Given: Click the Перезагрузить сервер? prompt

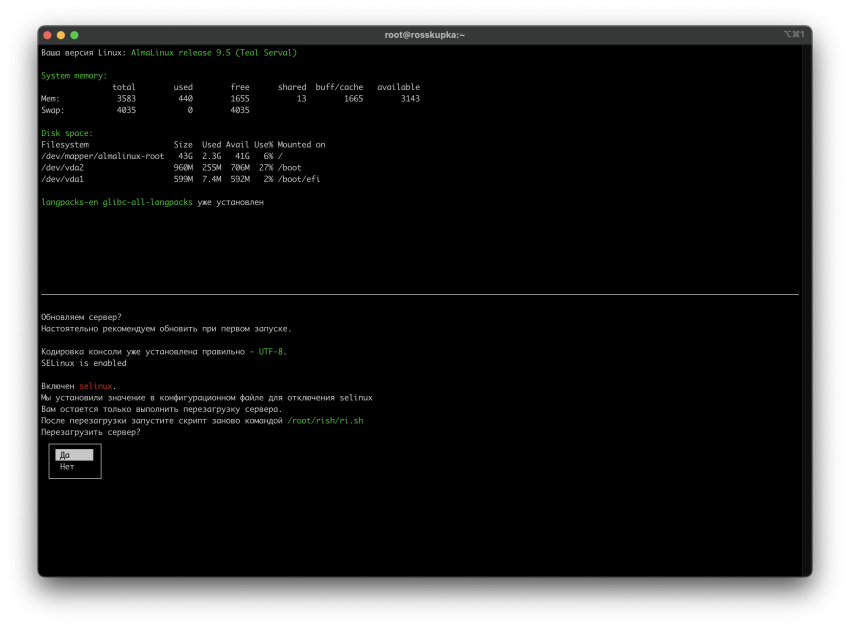Looking at the screenshot, I should pyautogui.click(x=91, y=432).
